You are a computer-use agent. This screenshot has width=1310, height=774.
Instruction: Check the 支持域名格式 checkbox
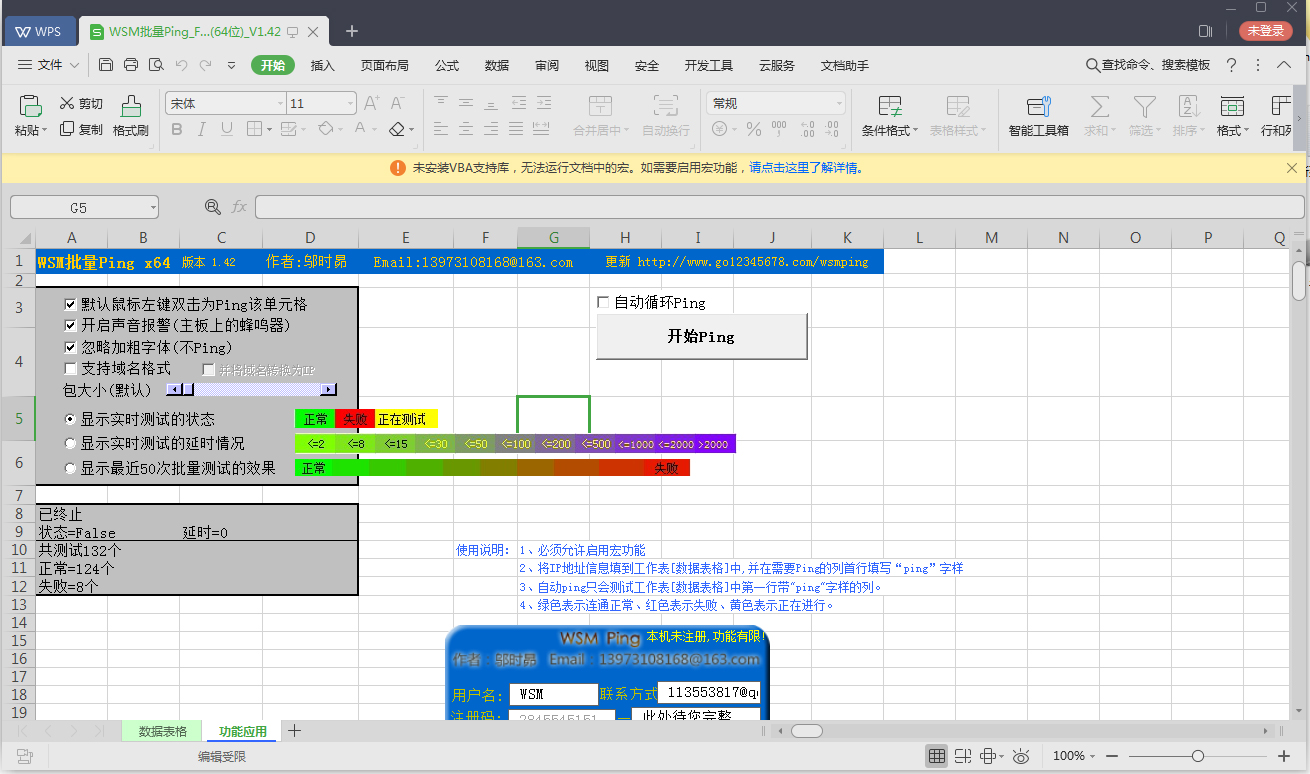coord(70,369)
